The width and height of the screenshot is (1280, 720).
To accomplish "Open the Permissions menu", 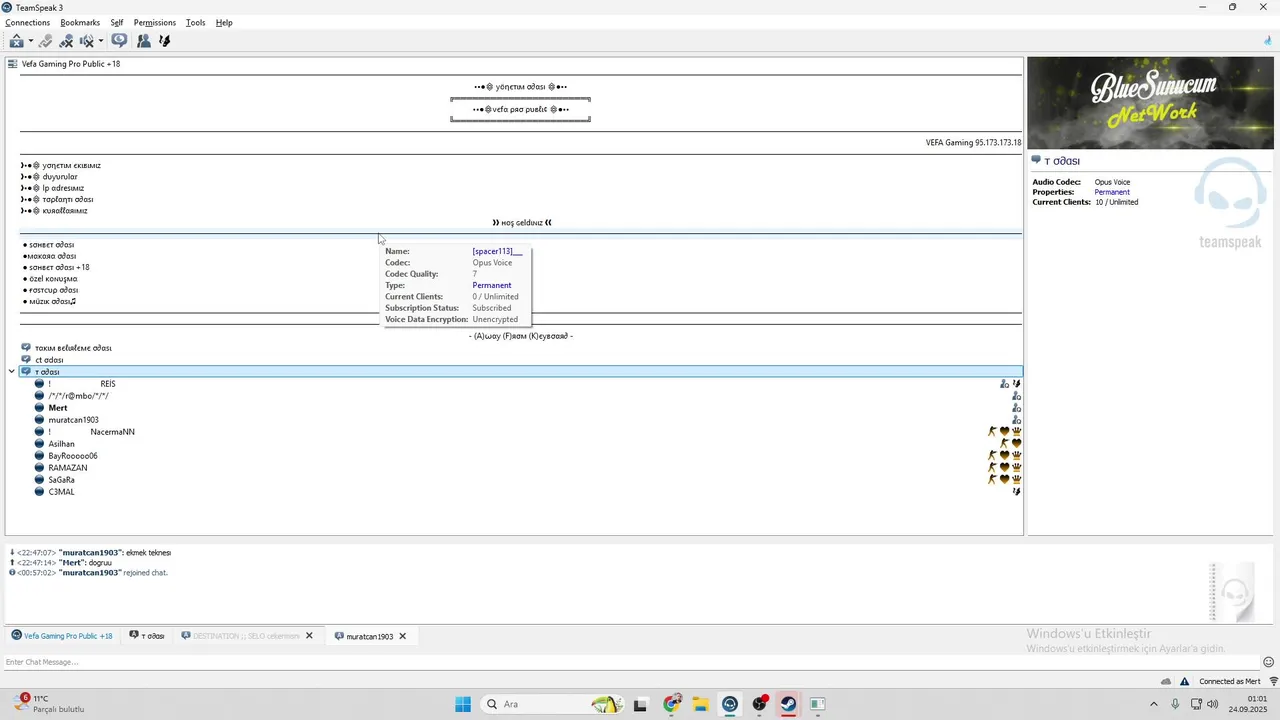I will (x=155, y=22).
